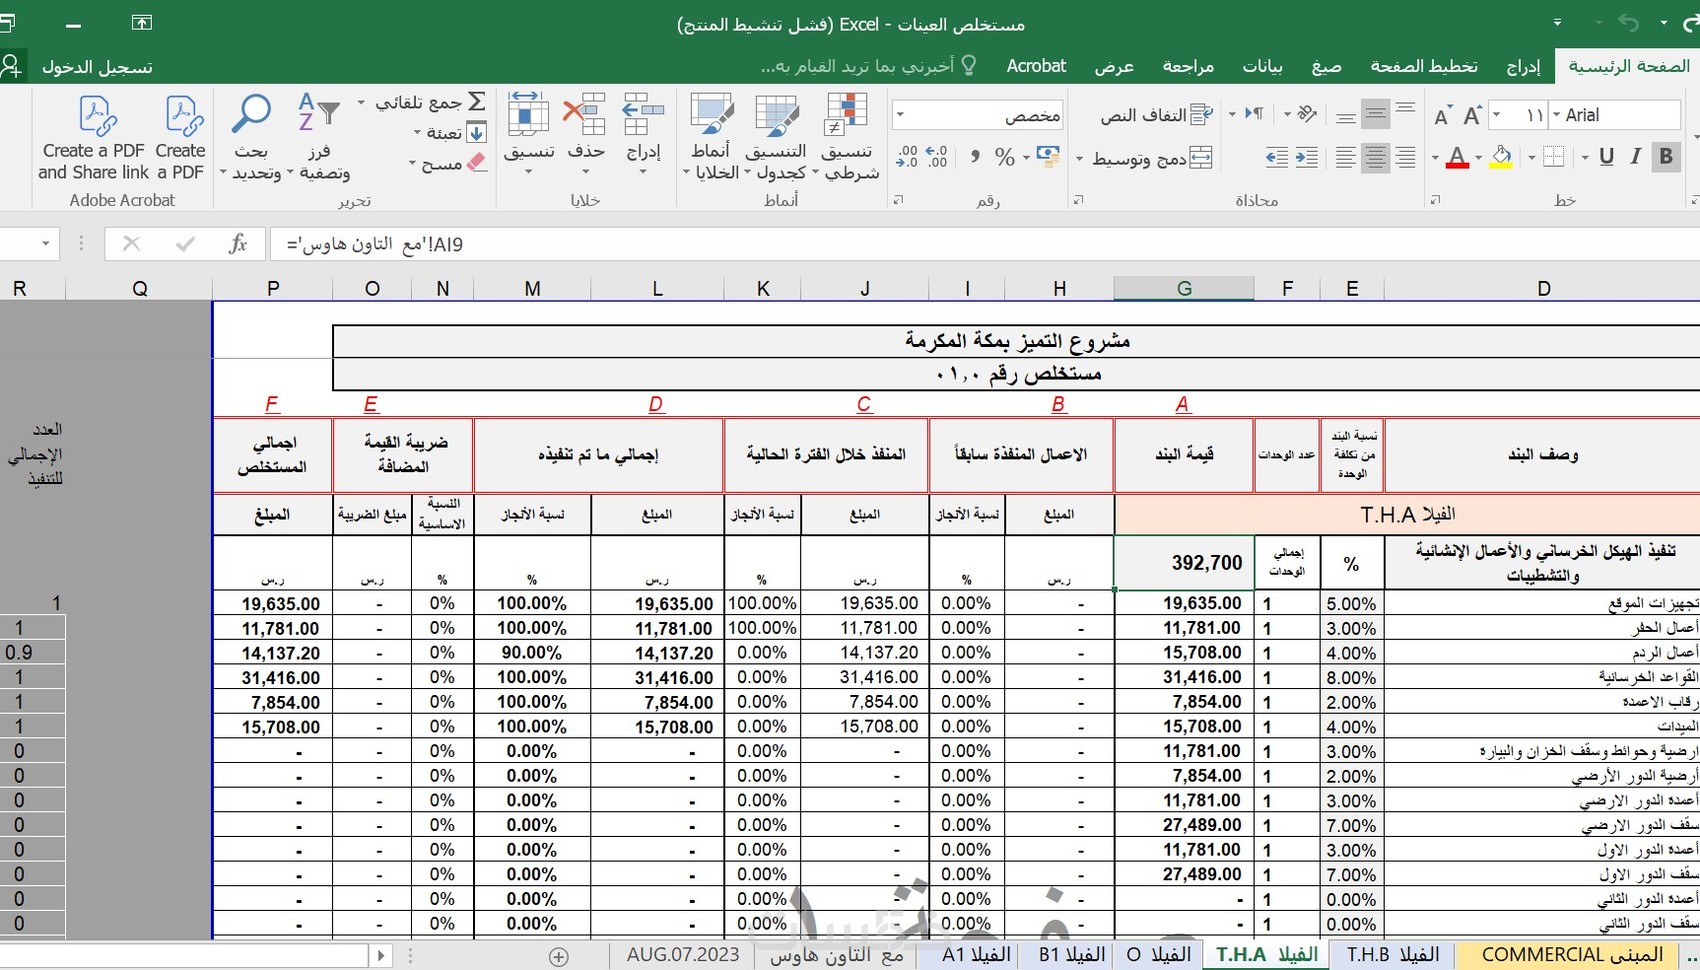Click cell G value 392,700

click(1184, 563)
